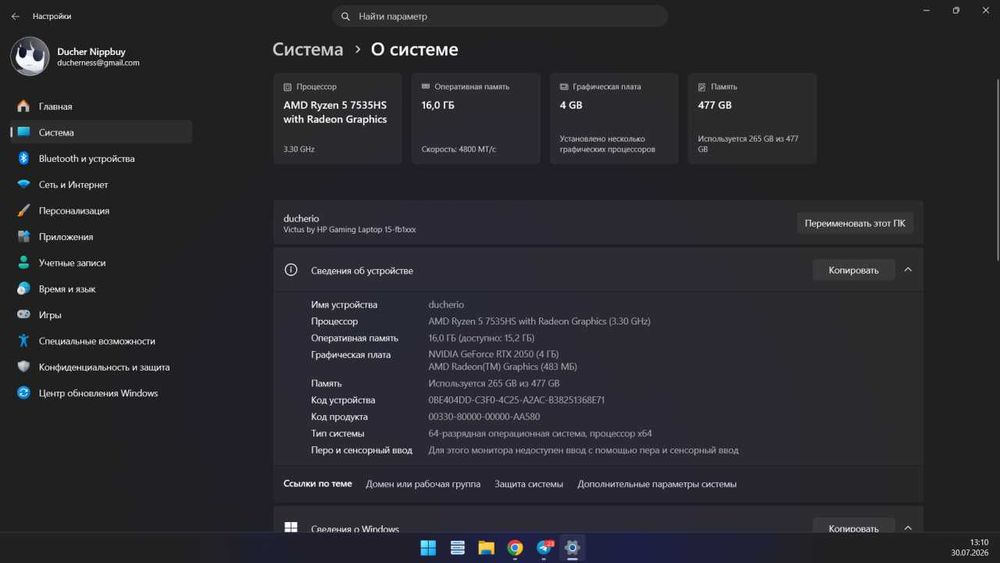This screenshot has height=563, width=1000.
Task: Open Защита системы link
Action: [529, 484]
